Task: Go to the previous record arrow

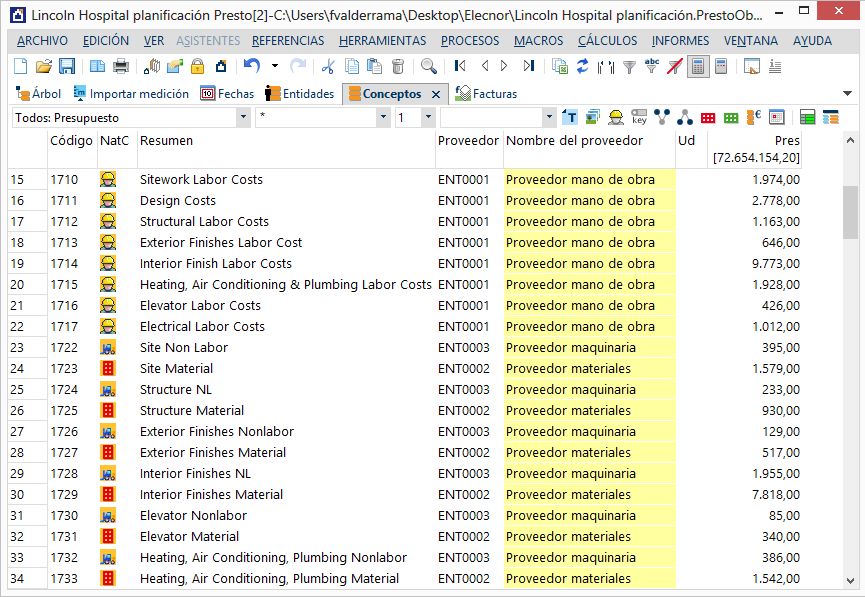Action: point(485,66)
